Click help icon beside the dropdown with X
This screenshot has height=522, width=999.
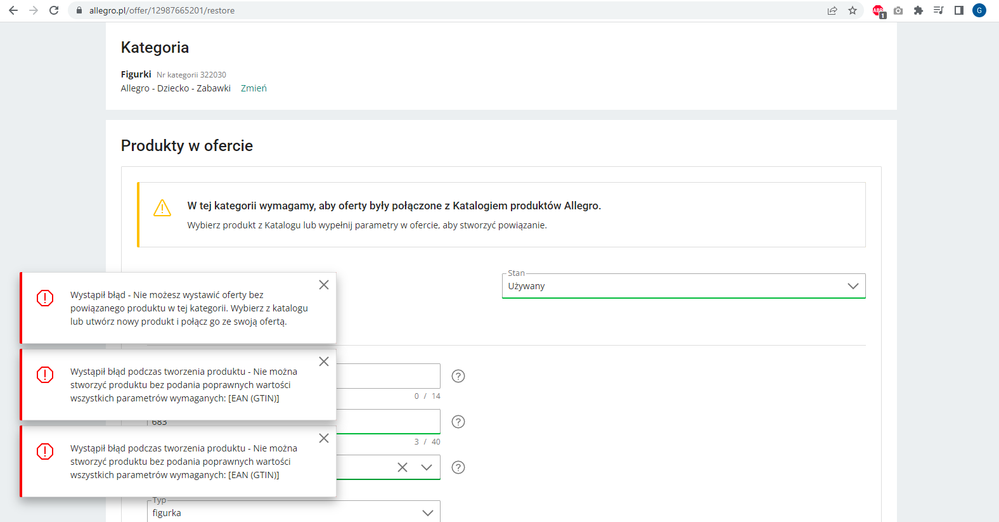pyautogui.click(x=458, y=467)
